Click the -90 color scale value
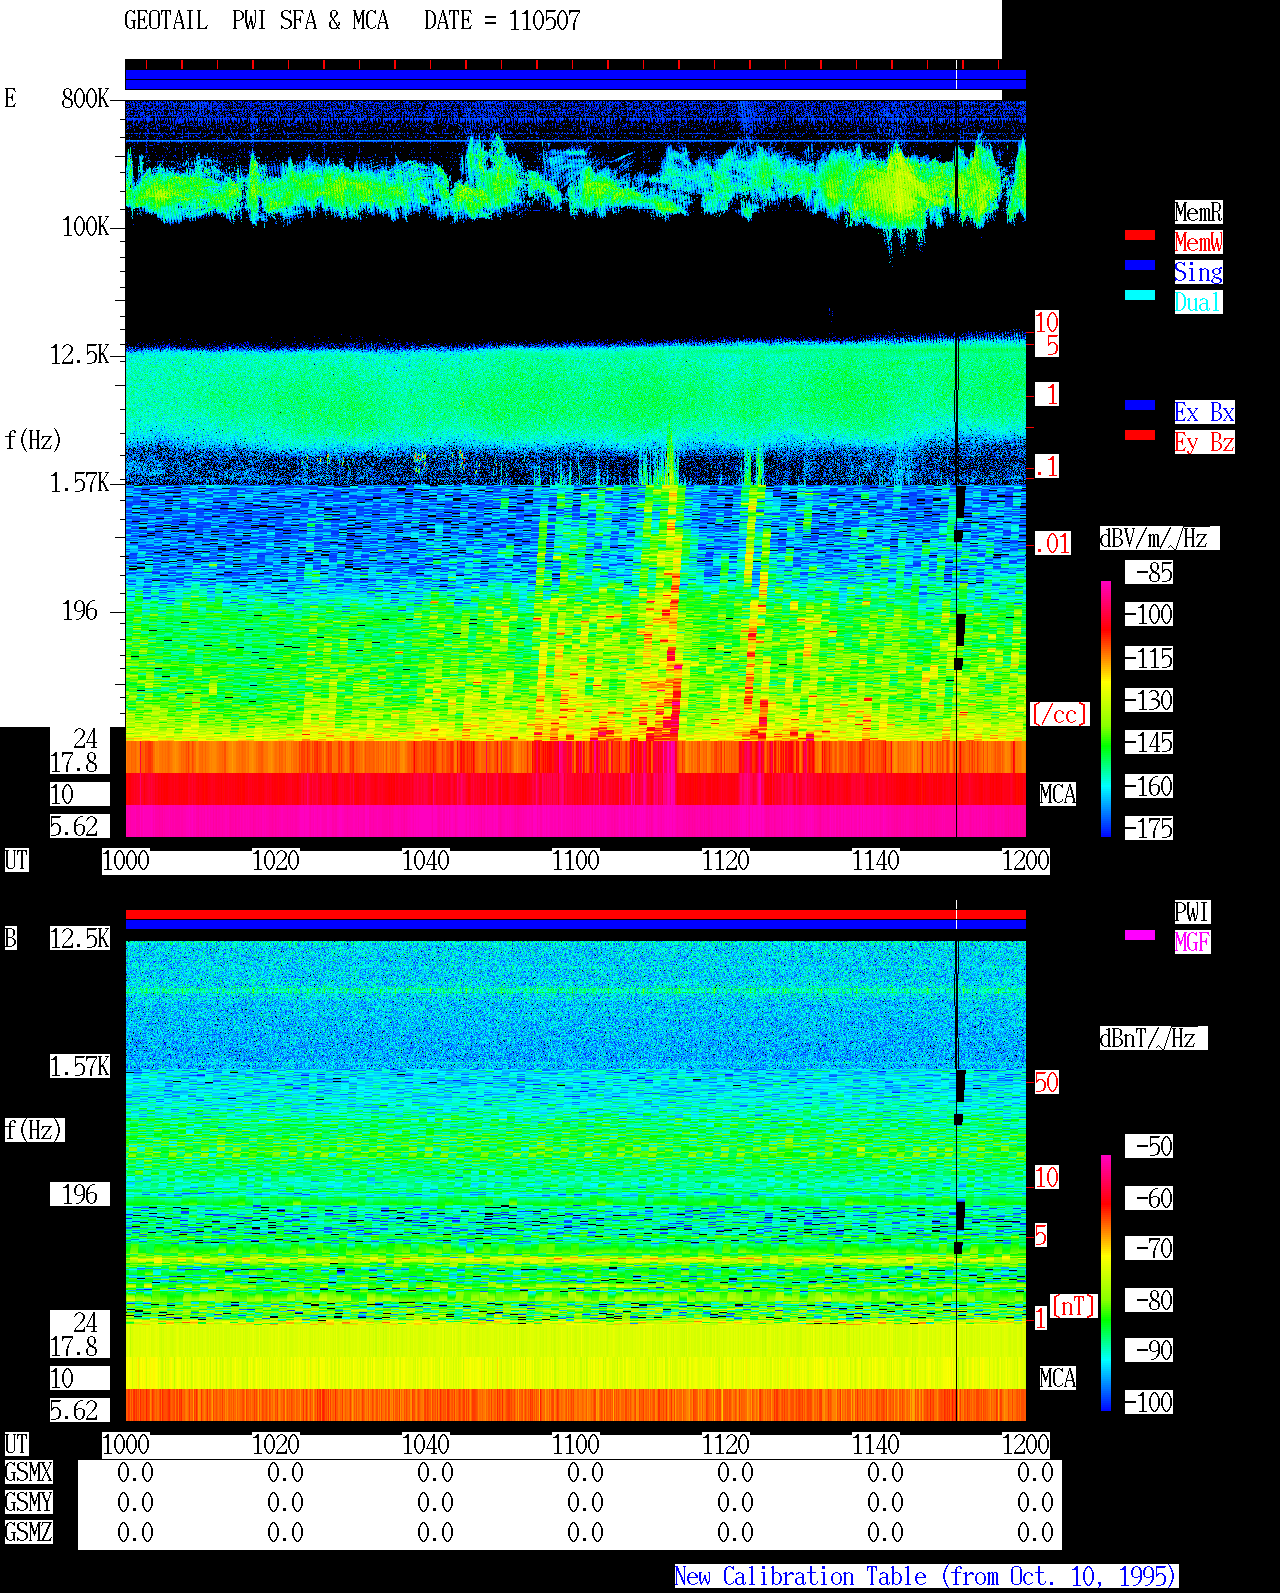 tap(1149, 1350)
